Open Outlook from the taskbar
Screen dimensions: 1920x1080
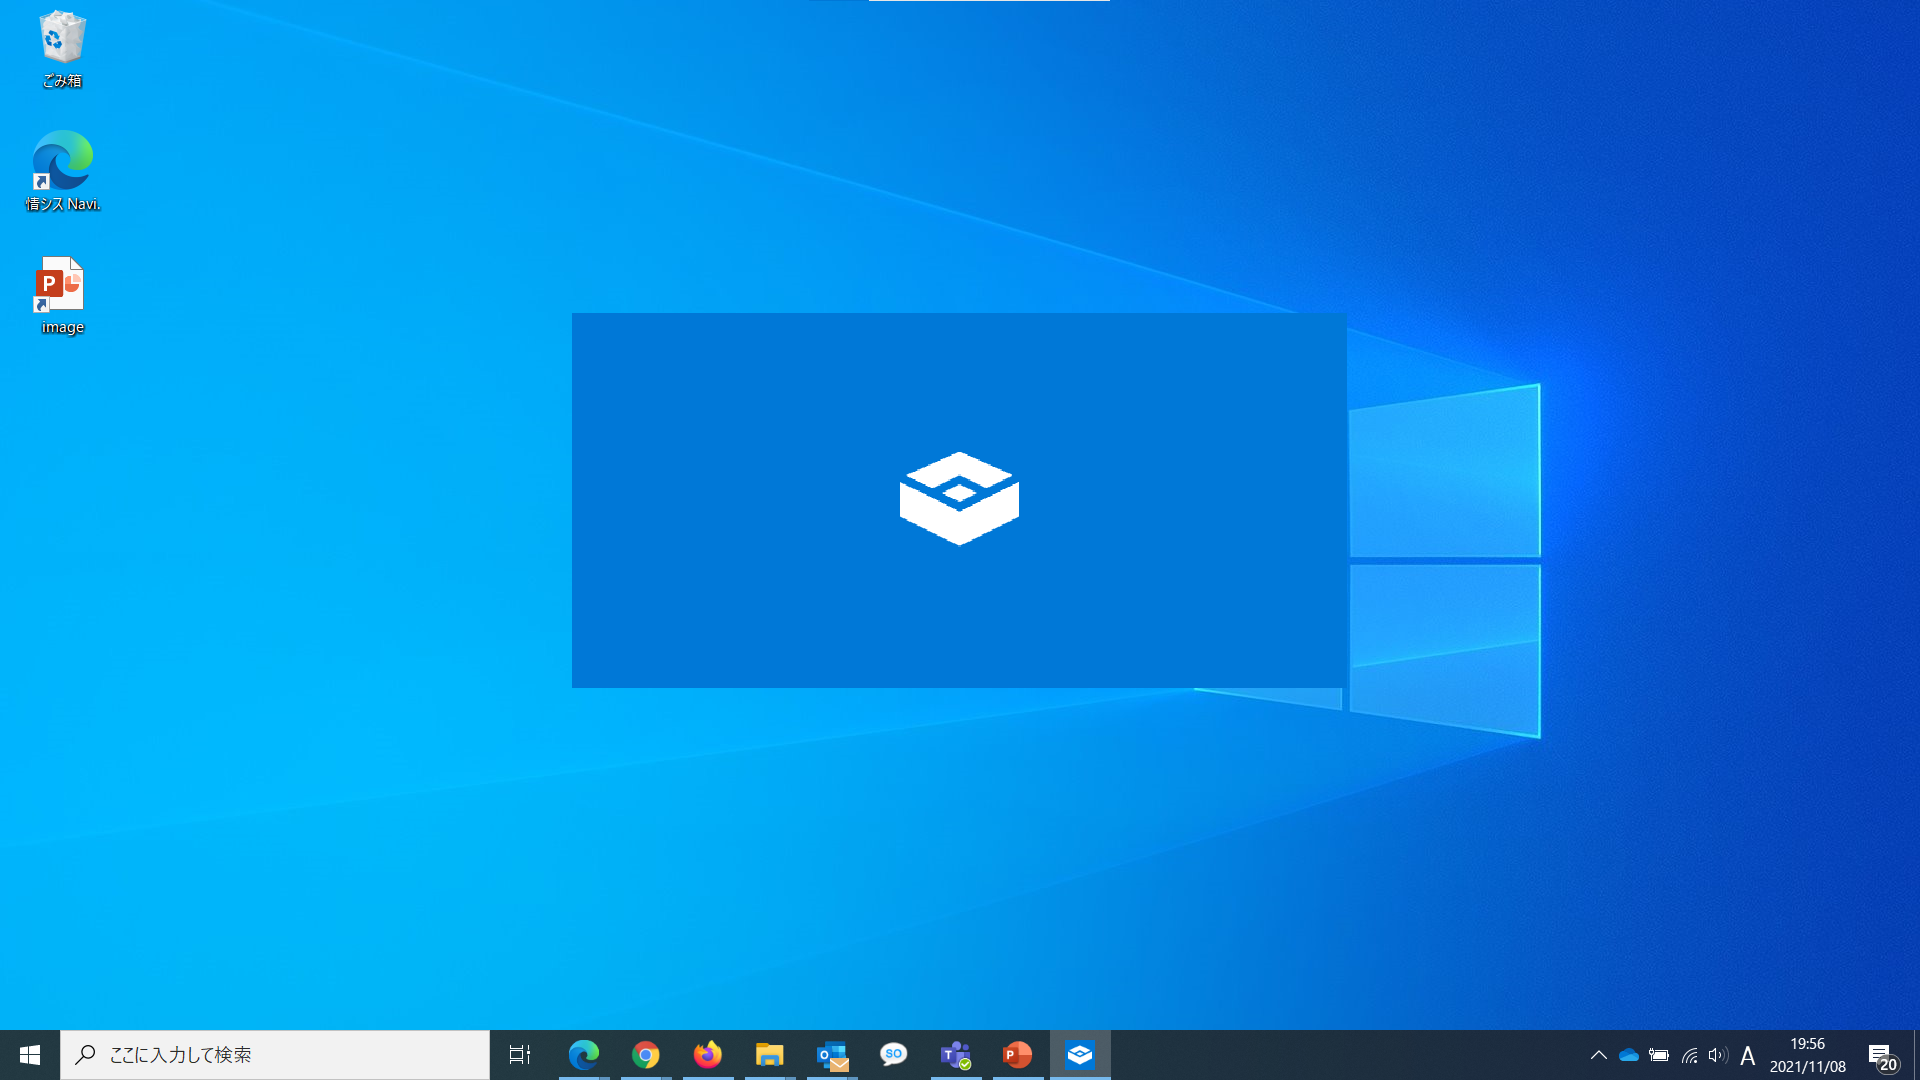(x=832, y=1055)
